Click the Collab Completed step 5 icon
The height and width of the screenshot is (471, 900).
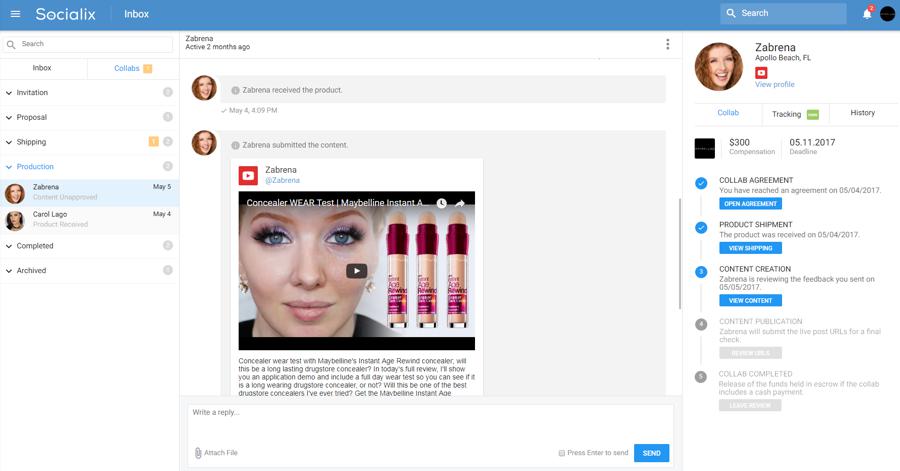pos(701,377)
